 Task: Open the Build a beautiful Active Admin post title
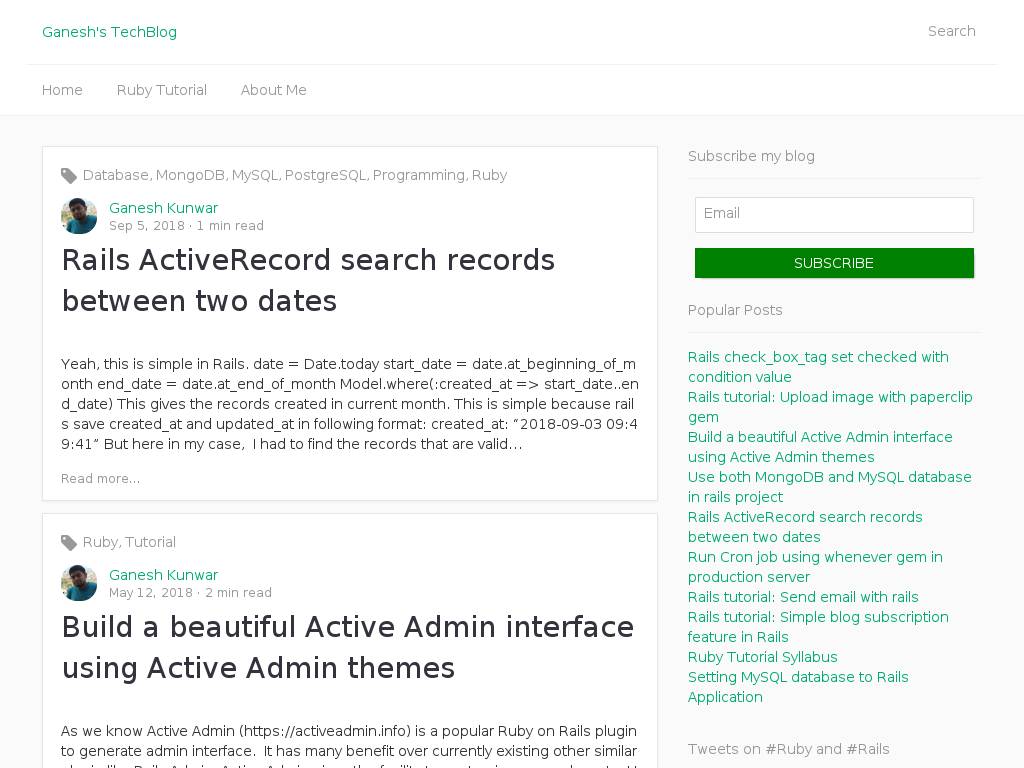pos(347,647)
